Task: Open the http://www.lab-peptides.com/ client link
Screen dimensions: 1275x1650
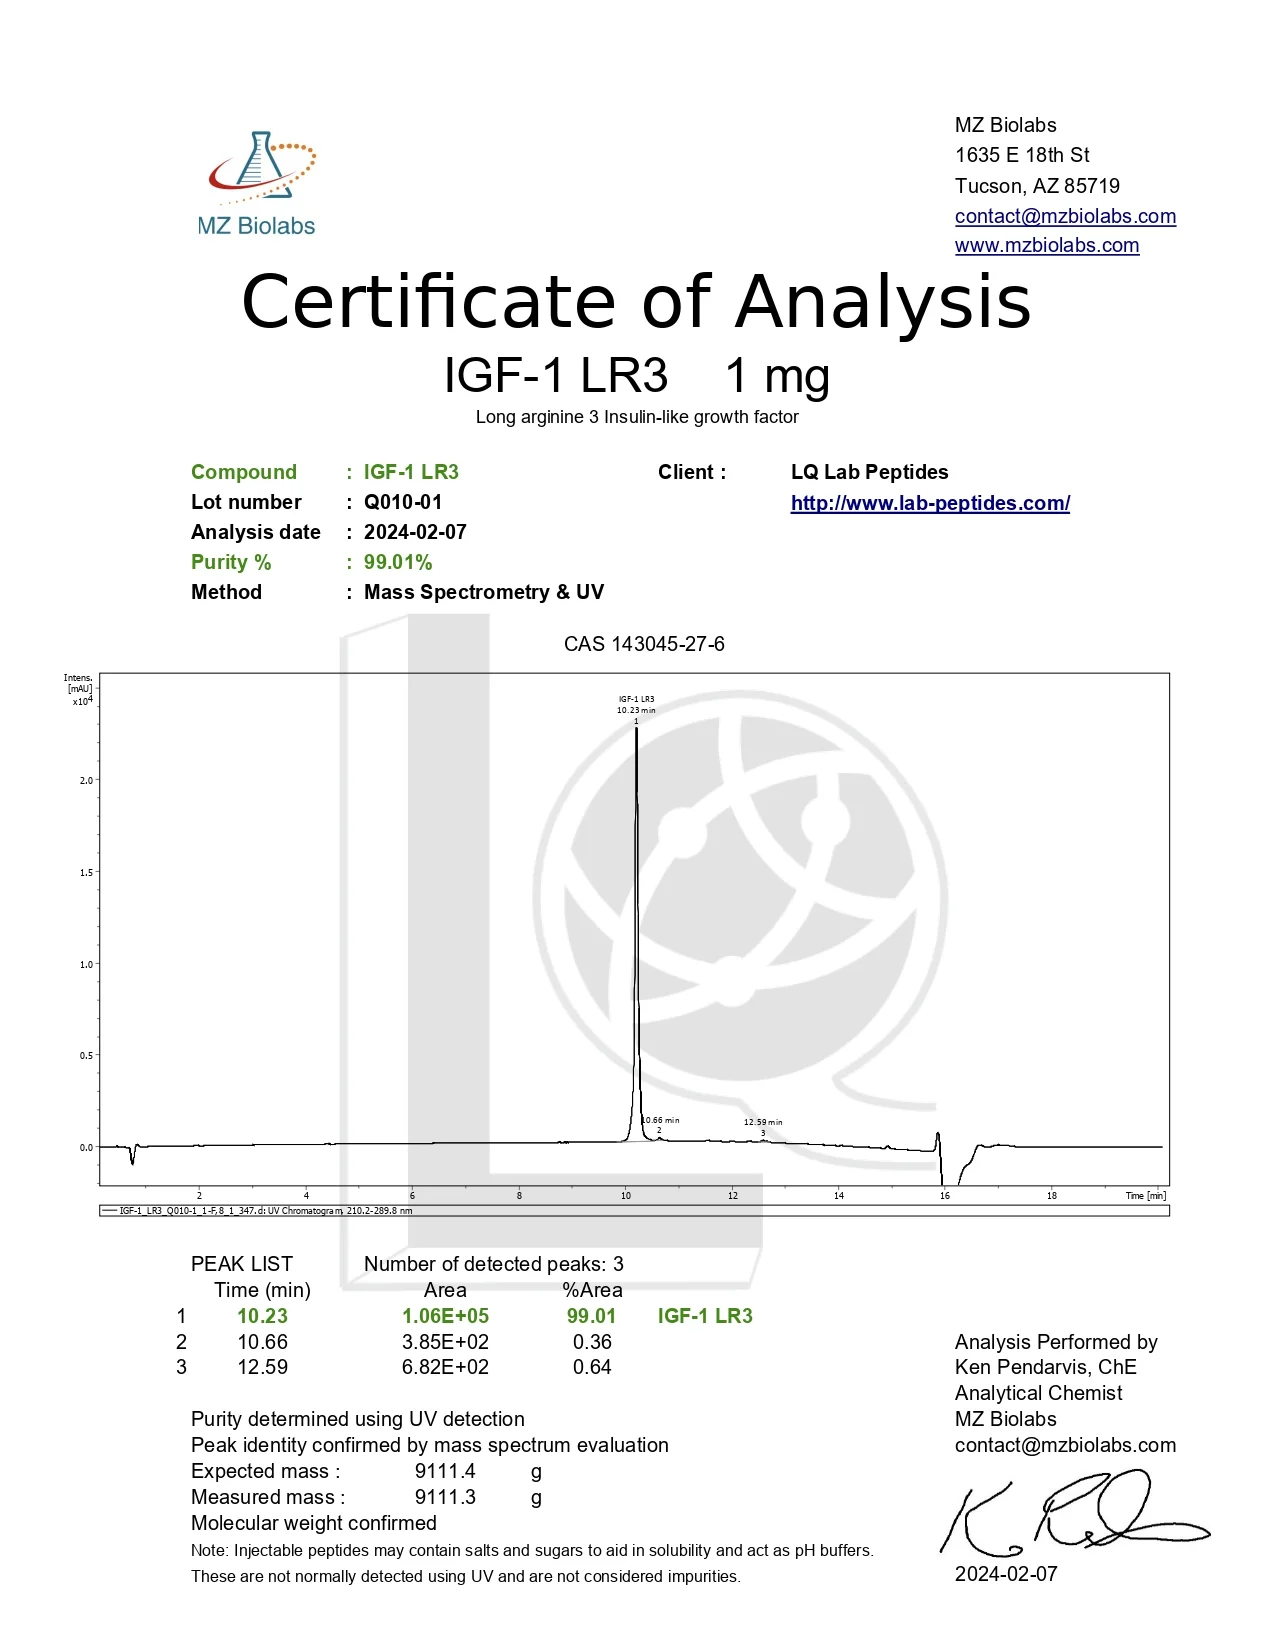Action: tap(930, 503)
